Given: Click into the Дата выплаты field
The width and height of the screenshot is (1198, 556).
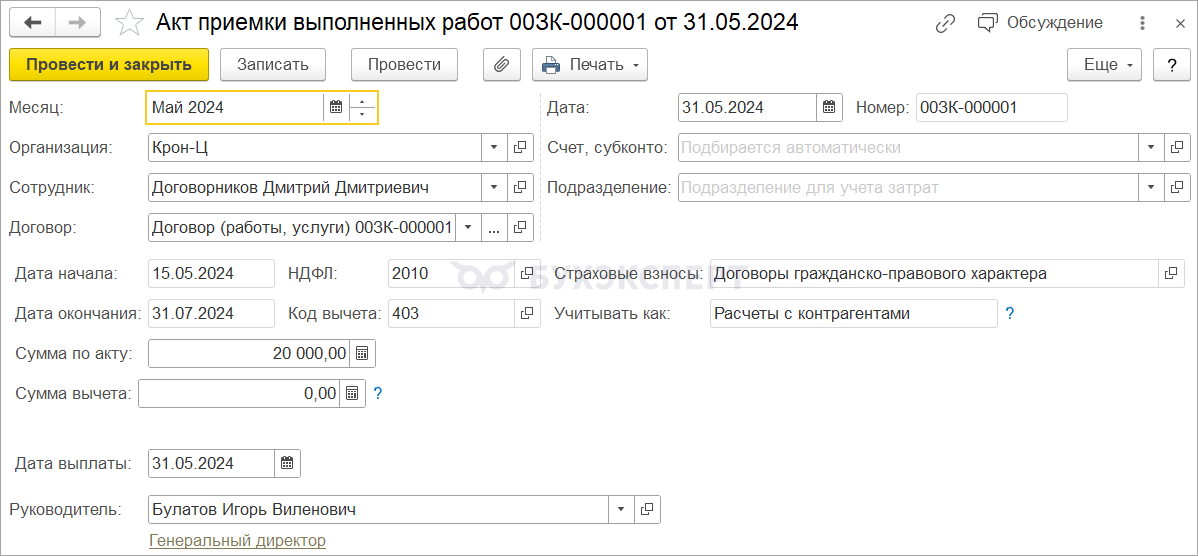Looking at the screenshot, I should pyautogui.click(x=211, y=463).
